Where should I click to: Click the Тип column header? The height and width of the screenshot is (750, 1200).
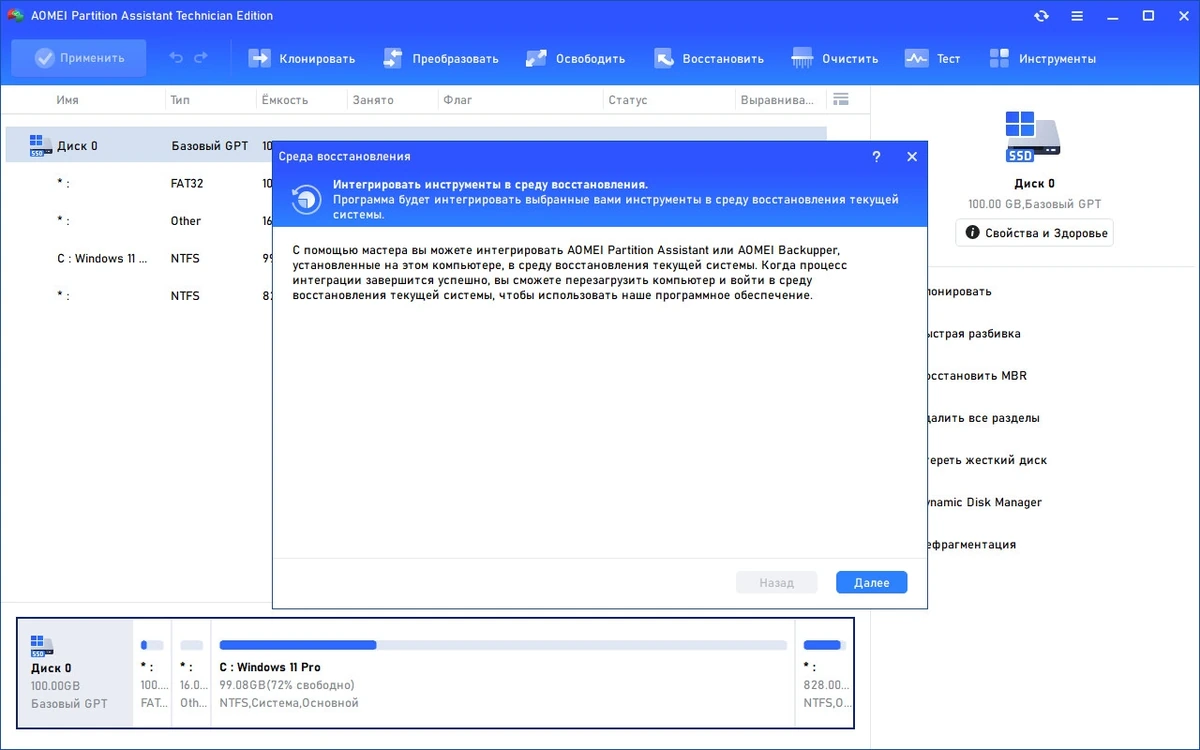(180, 100)
